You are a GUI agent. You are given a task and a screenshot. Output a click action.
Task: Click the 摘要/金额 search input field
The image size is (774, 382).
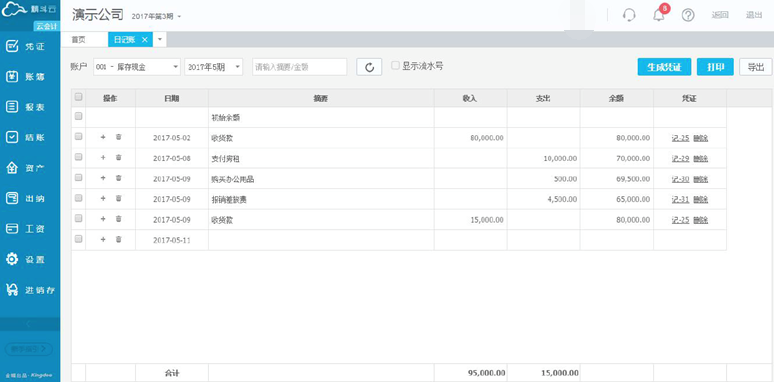click(300, 67)
